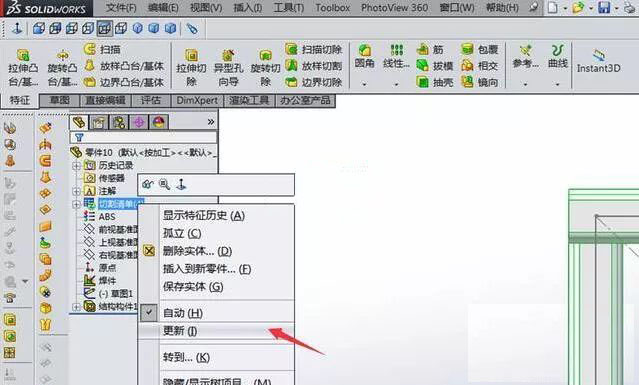Select the Swept Cut (扫描切除) tool
This screenshot has width=639, height=385.
tap(313, 49)
